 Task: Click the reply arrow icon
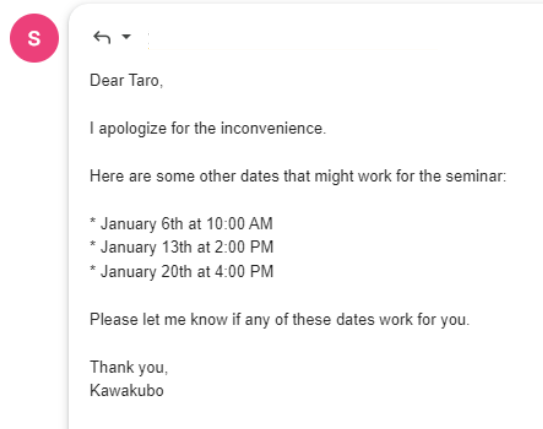coord(102,37)
